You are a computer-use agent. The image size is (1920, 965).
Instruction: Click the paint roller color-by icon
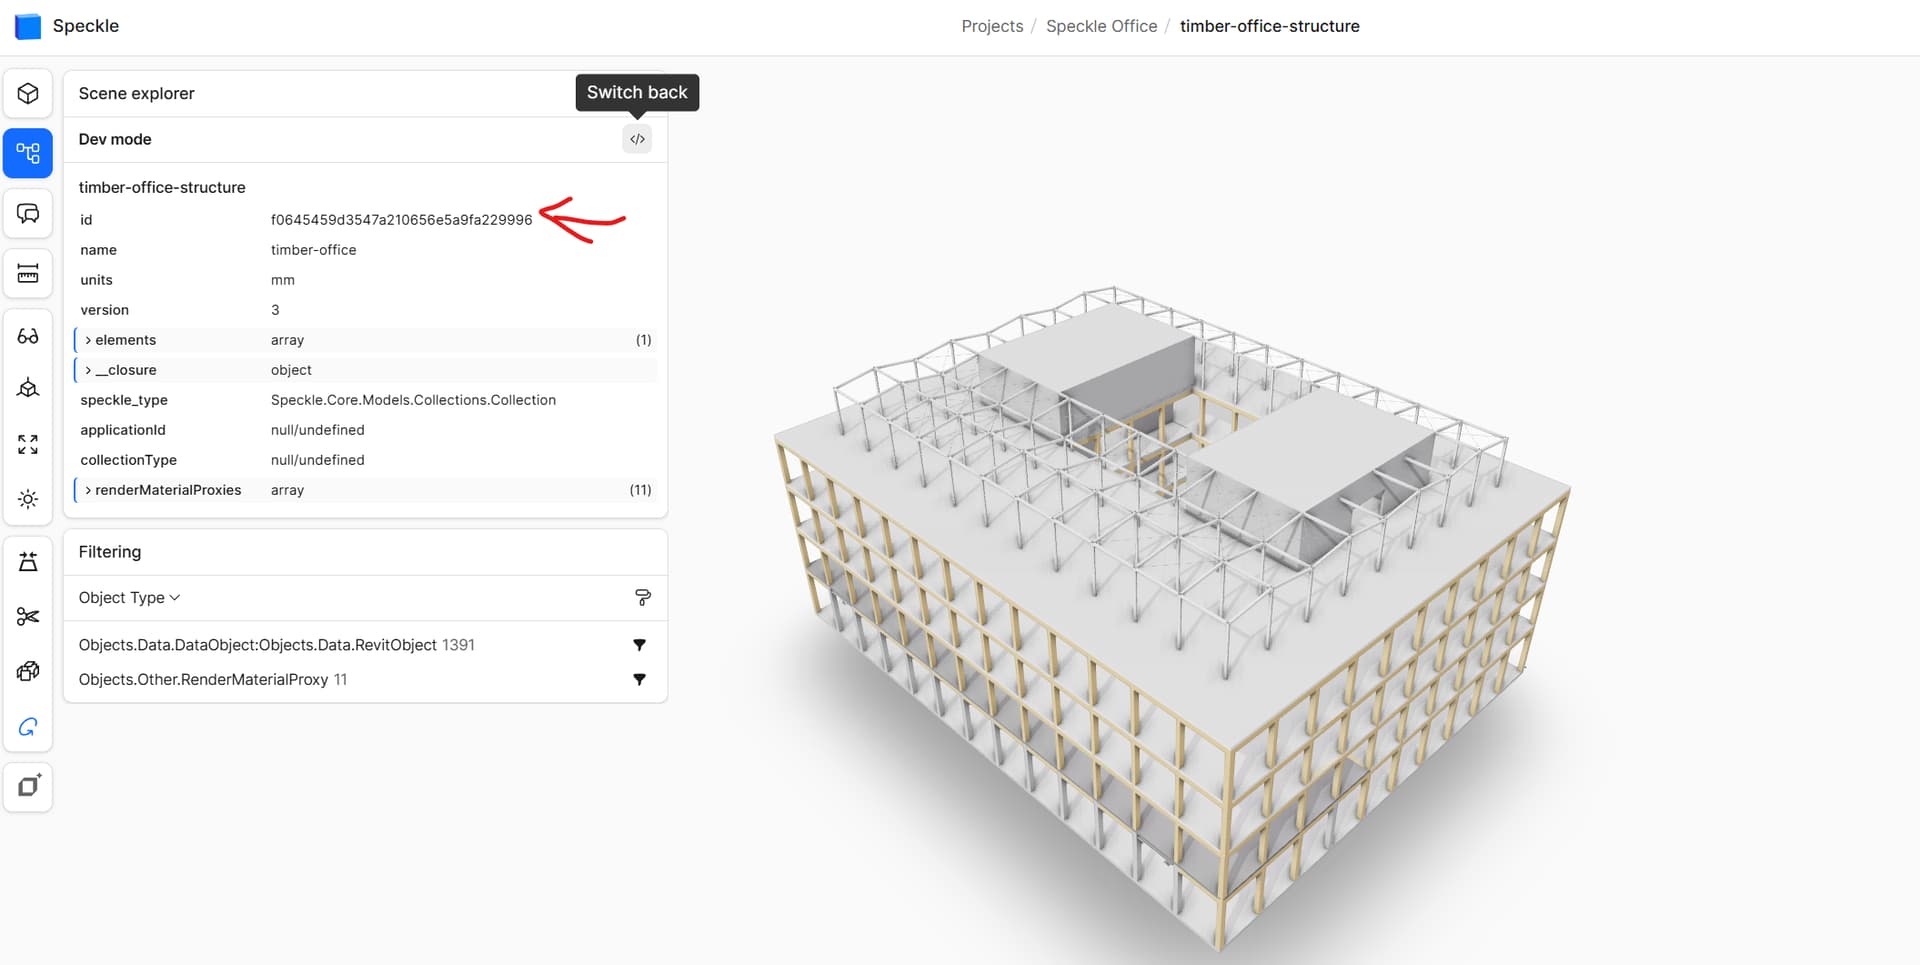pos(643,598)
